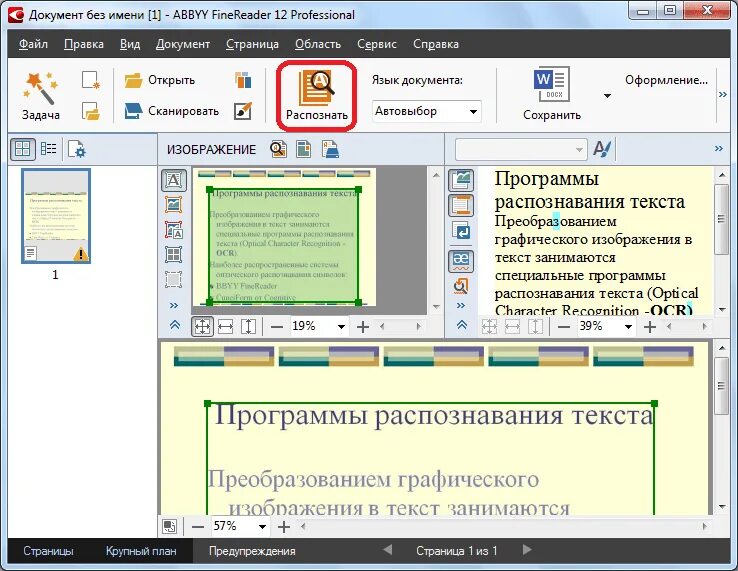Toggle show pictures in Text panel
738x571 pixels.
[x=461, y=180]
